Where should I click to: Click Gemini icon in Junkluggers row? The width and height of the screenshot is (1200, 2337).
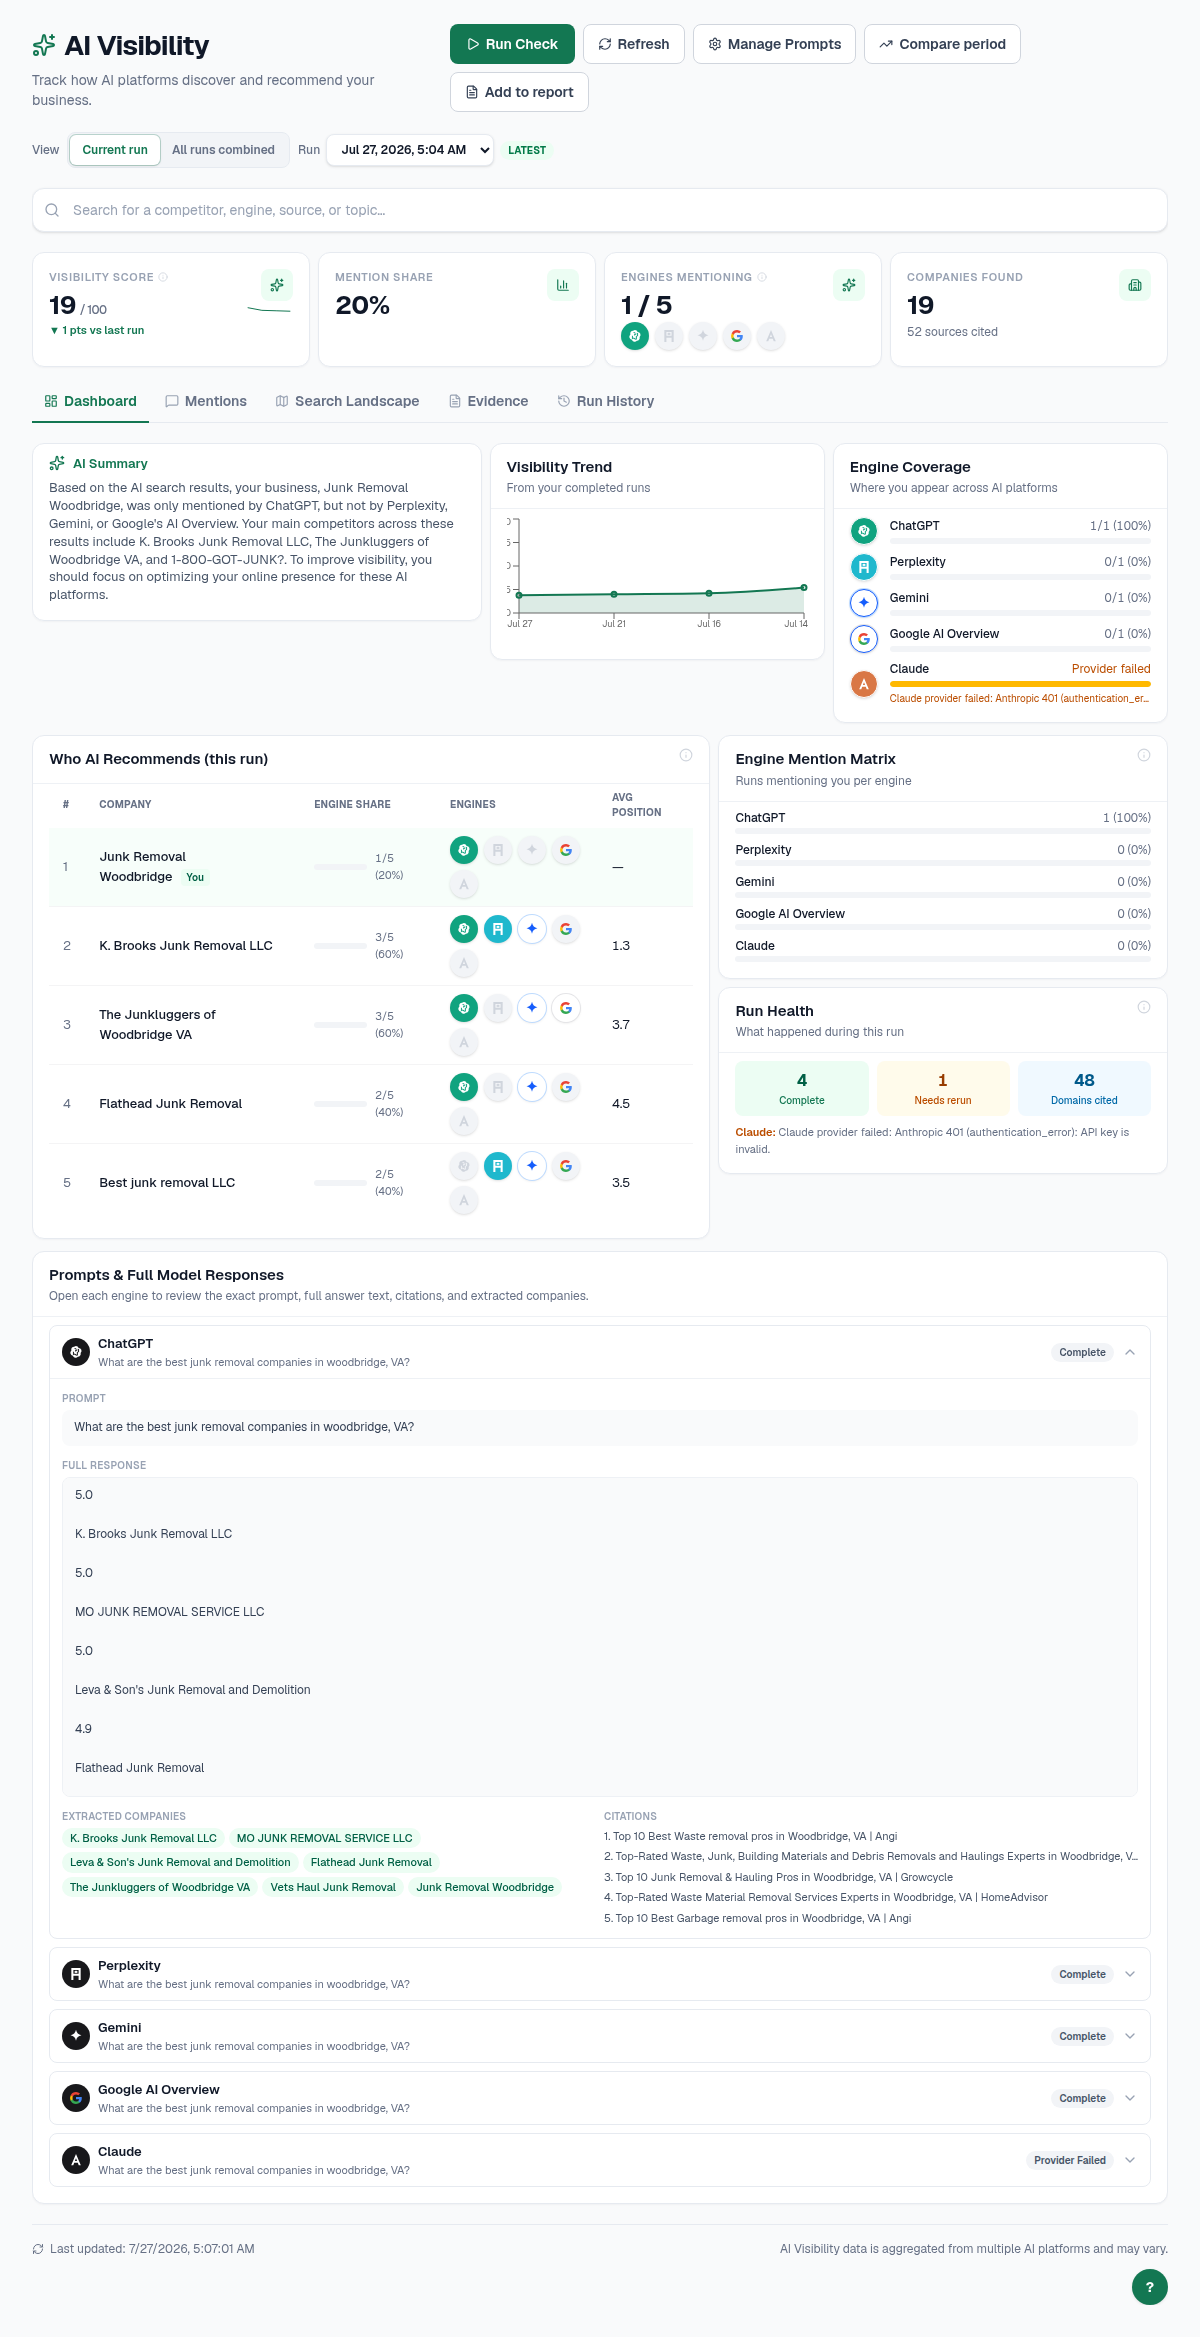pos(532,1008)
